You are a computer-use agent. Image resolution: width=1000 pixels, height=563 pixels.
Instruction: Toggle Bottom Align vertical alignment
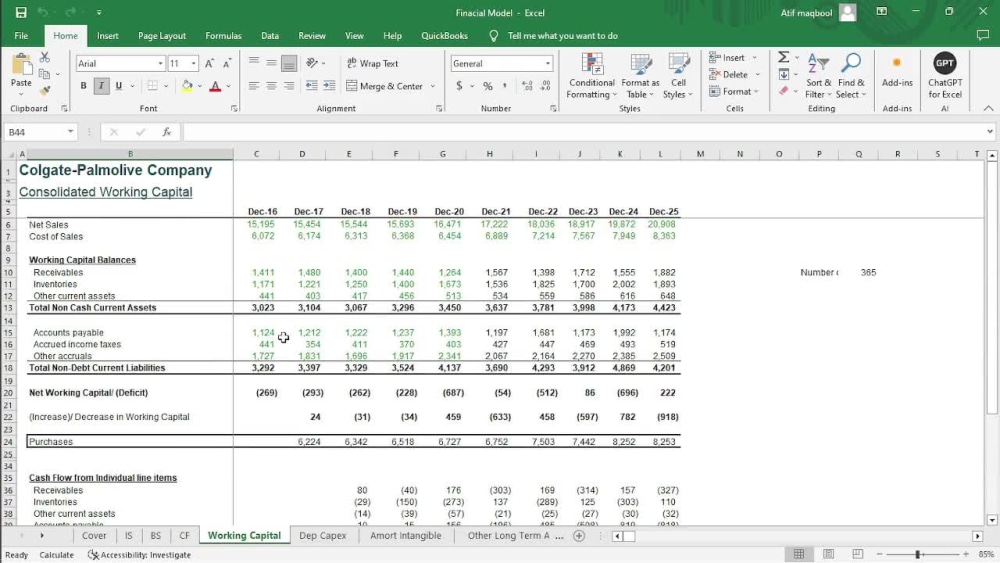[x=289, y=63]
